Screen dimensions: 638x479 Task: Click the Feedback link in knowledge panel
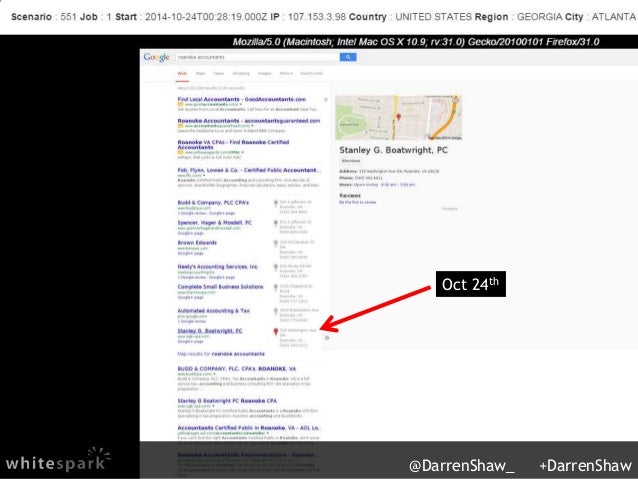click(450, 209)
